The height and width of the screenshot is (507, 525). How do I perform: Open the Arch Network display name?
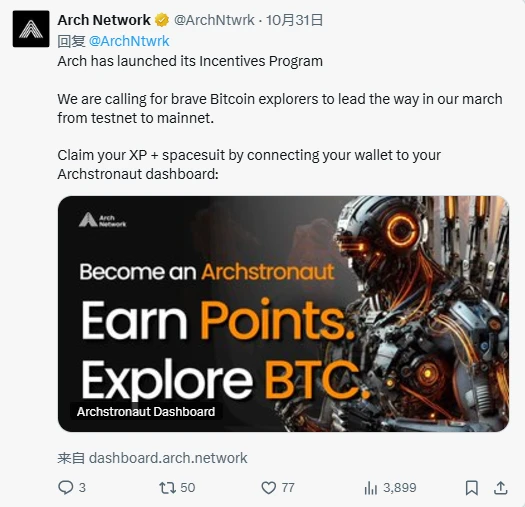coord(104,20)
